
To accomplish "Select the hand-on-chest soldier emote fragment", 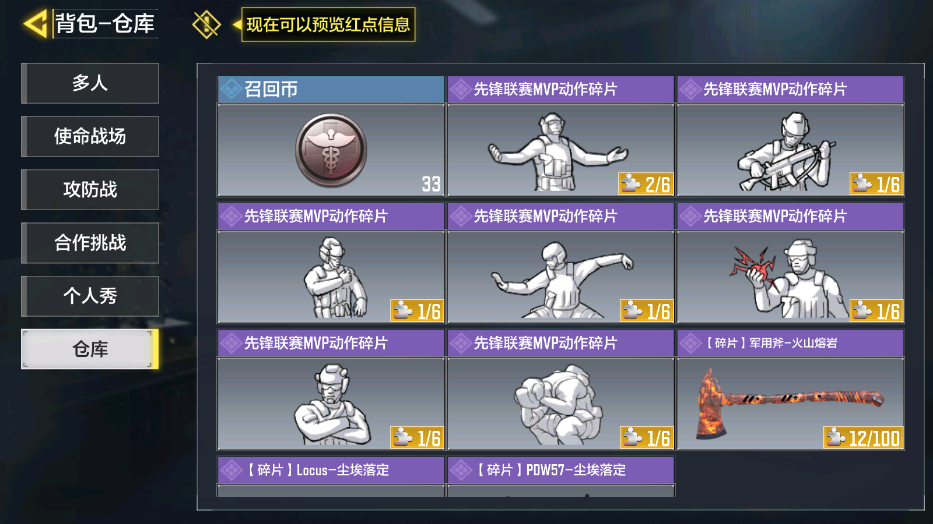I will [x=331, y=263].
